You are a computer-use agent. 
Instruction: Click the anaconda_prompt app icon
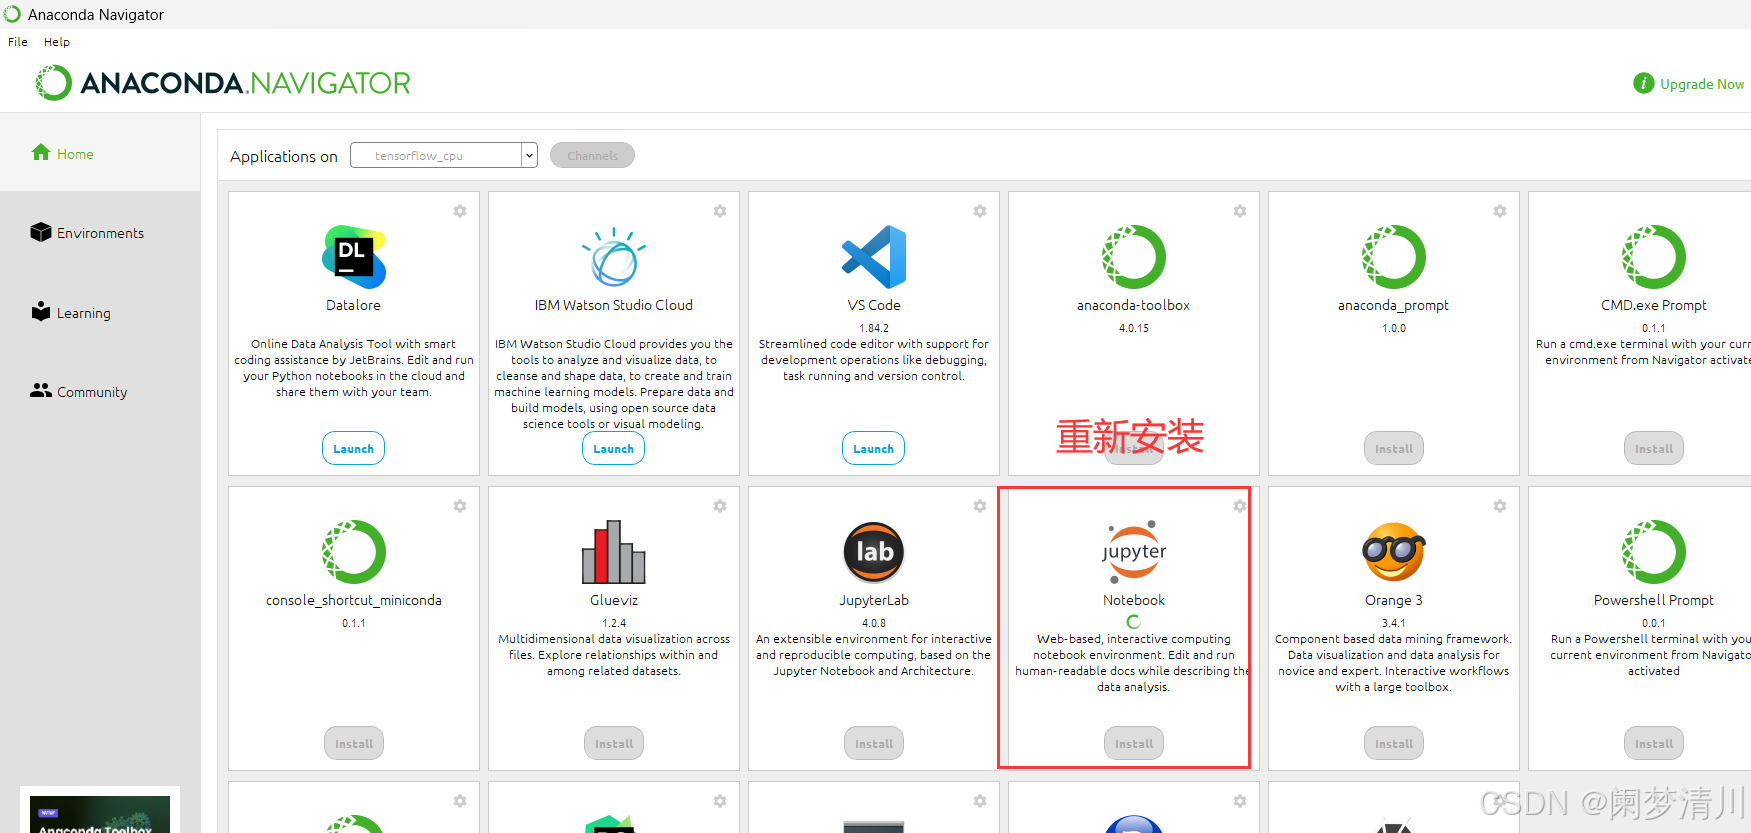coord(1394,257)
